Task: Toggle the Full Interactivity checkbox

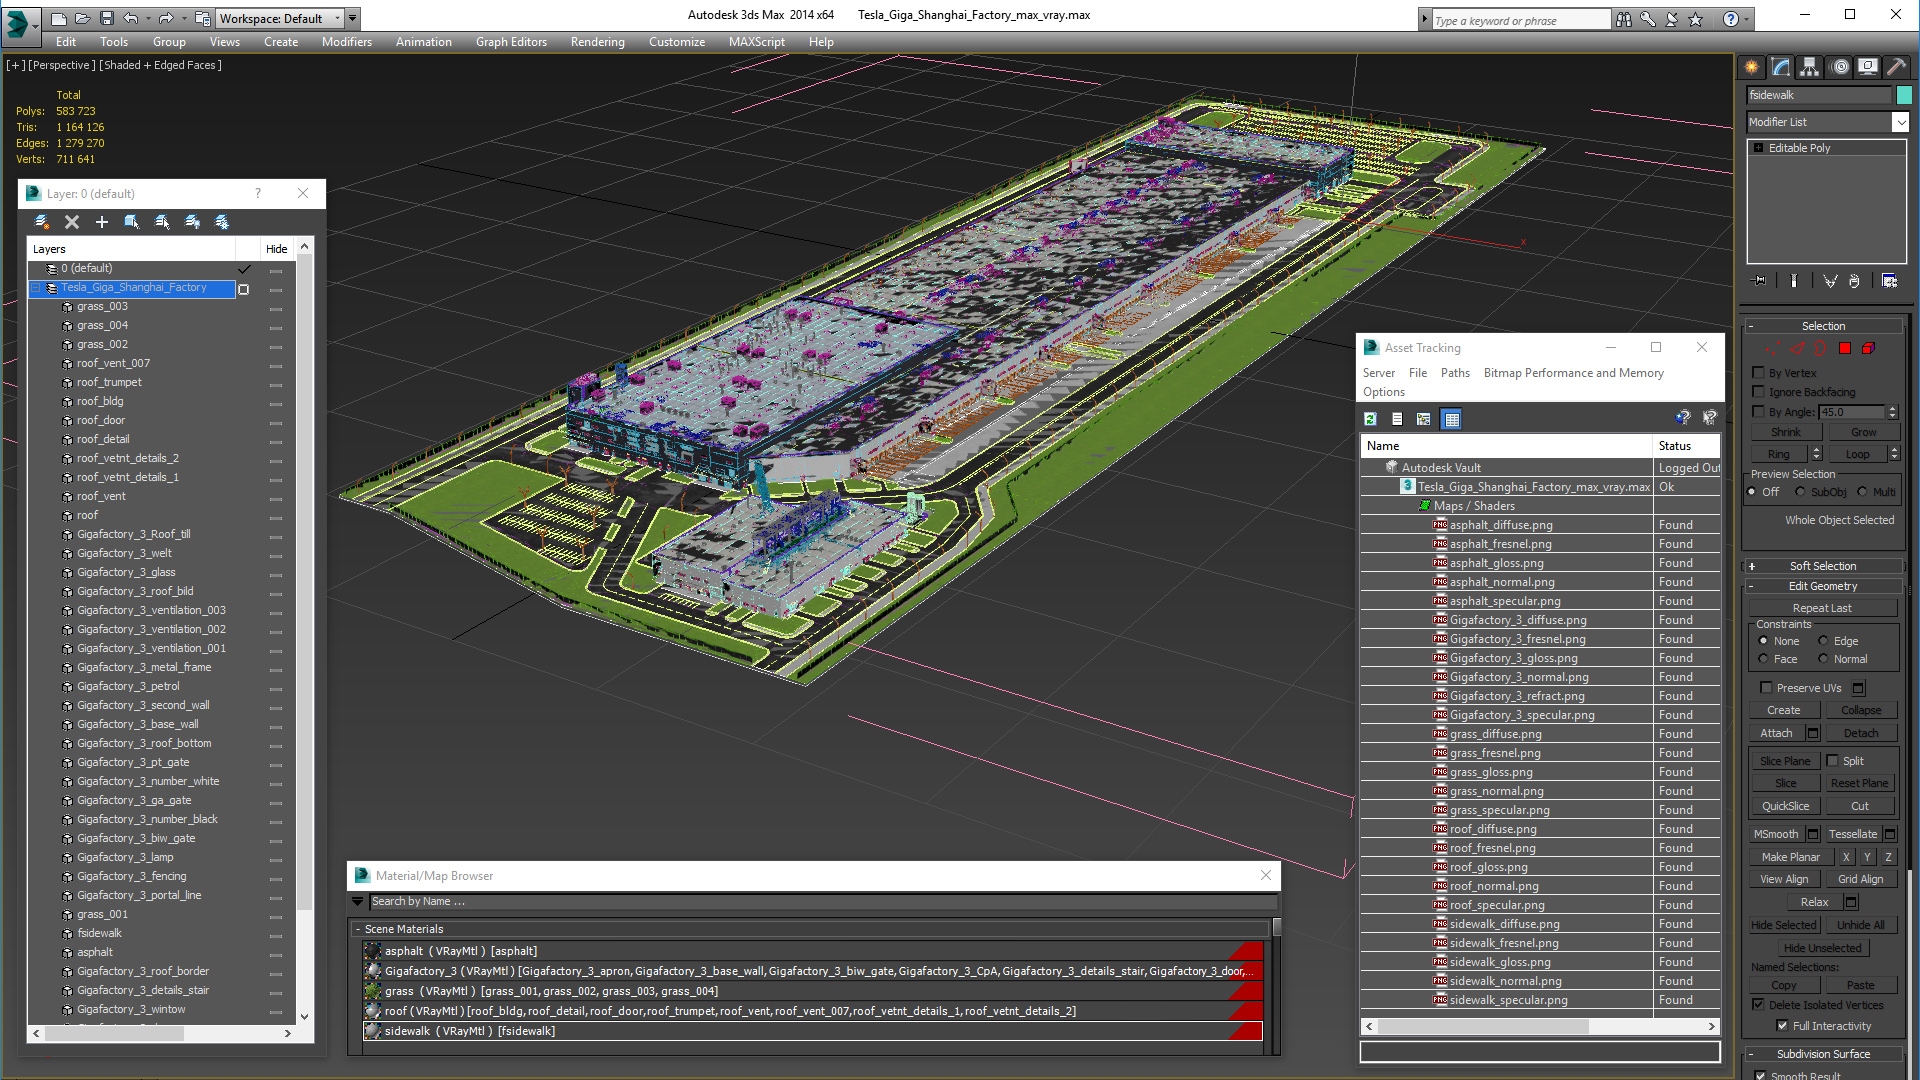Action: pos(1782,1025)
